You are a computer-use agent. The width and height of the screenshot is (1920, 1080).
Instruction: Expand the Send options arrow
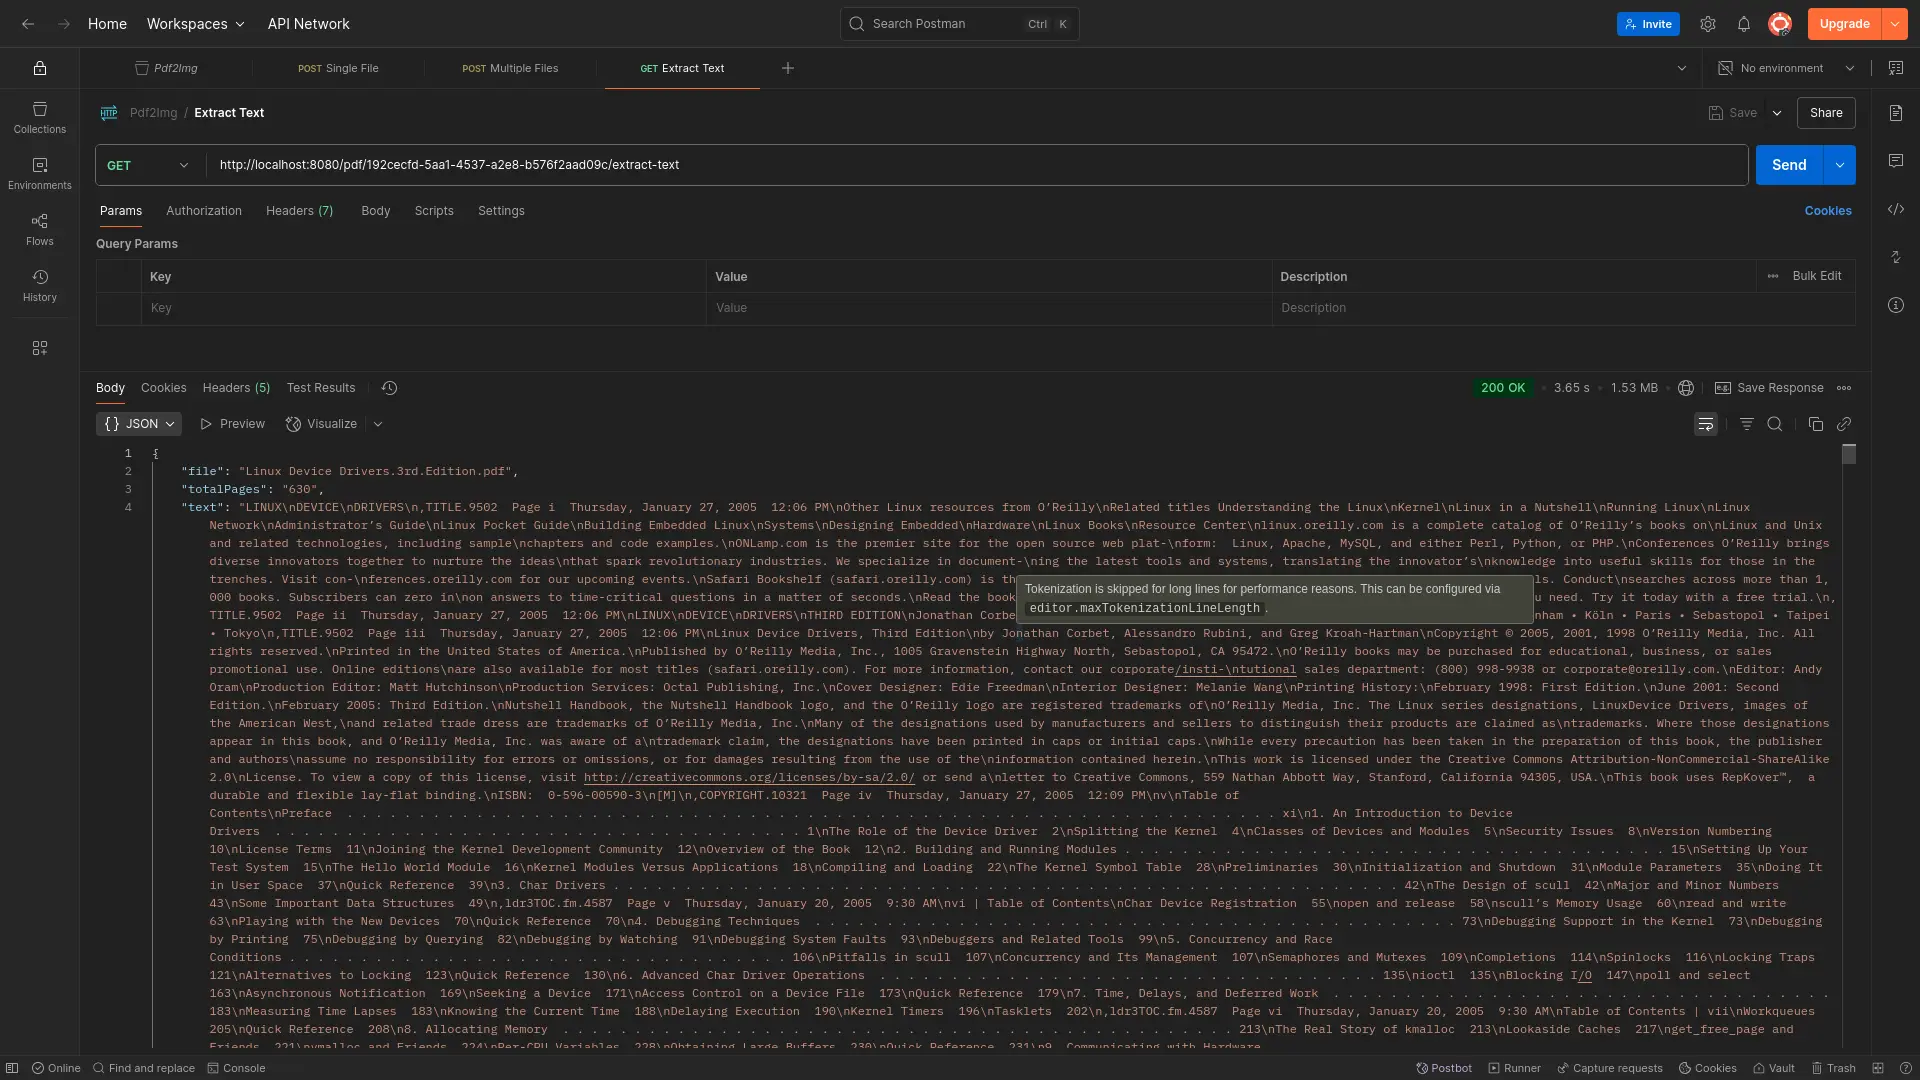[x=1840, y=165]
